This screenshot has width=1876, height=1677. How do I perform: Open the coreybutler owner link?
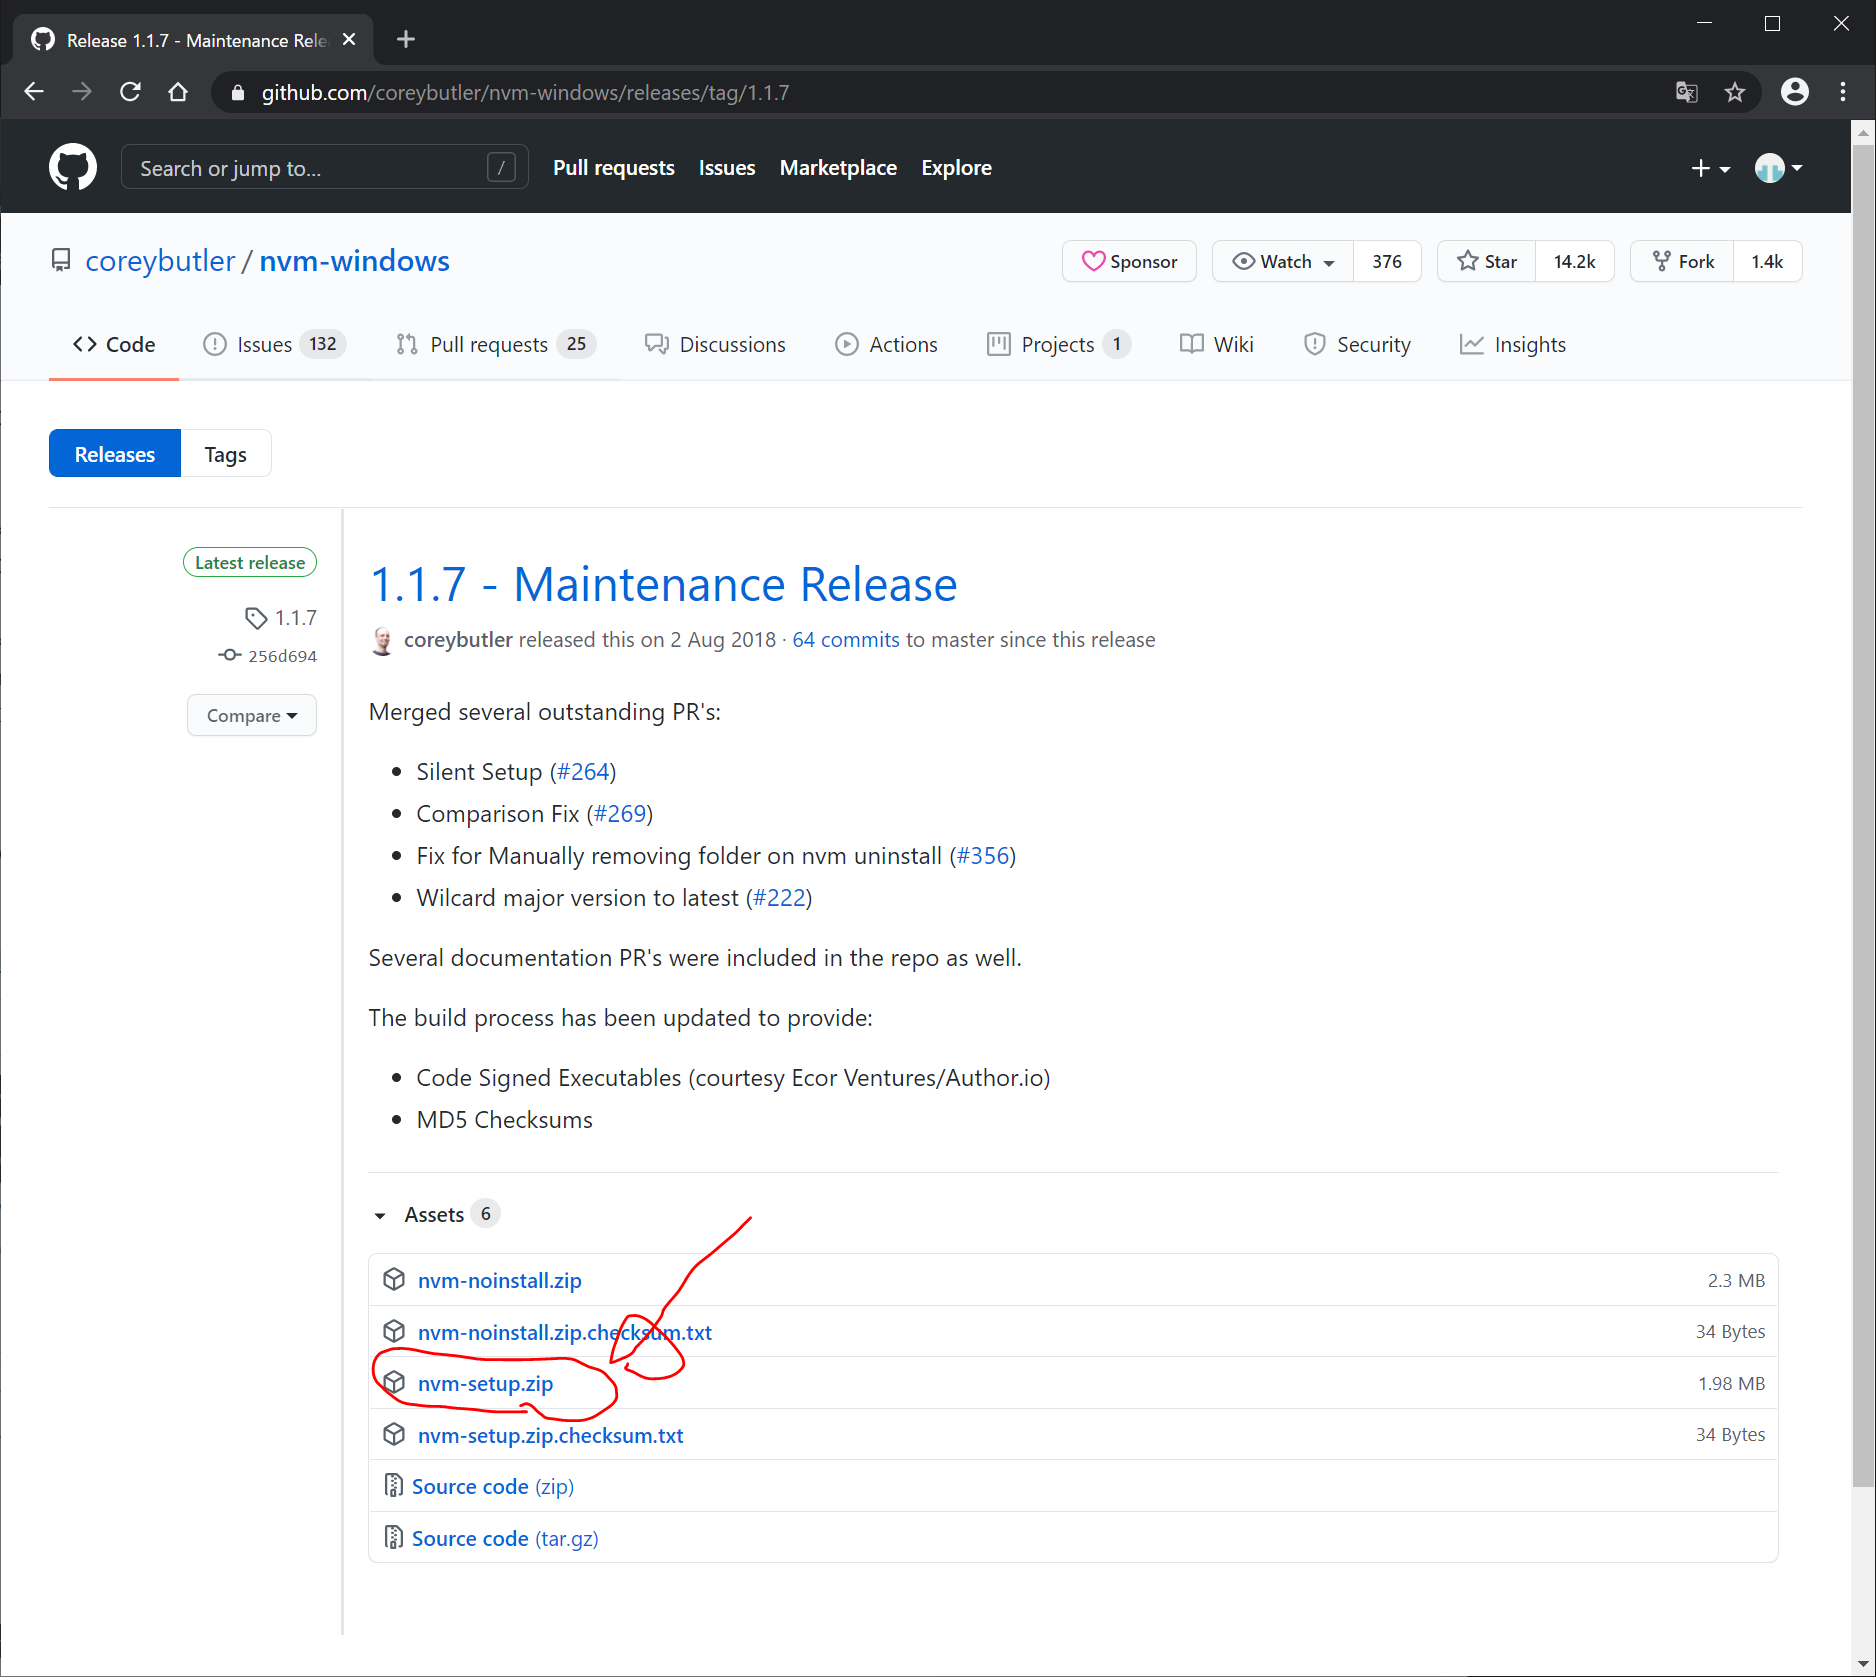(x=160, y=261)
